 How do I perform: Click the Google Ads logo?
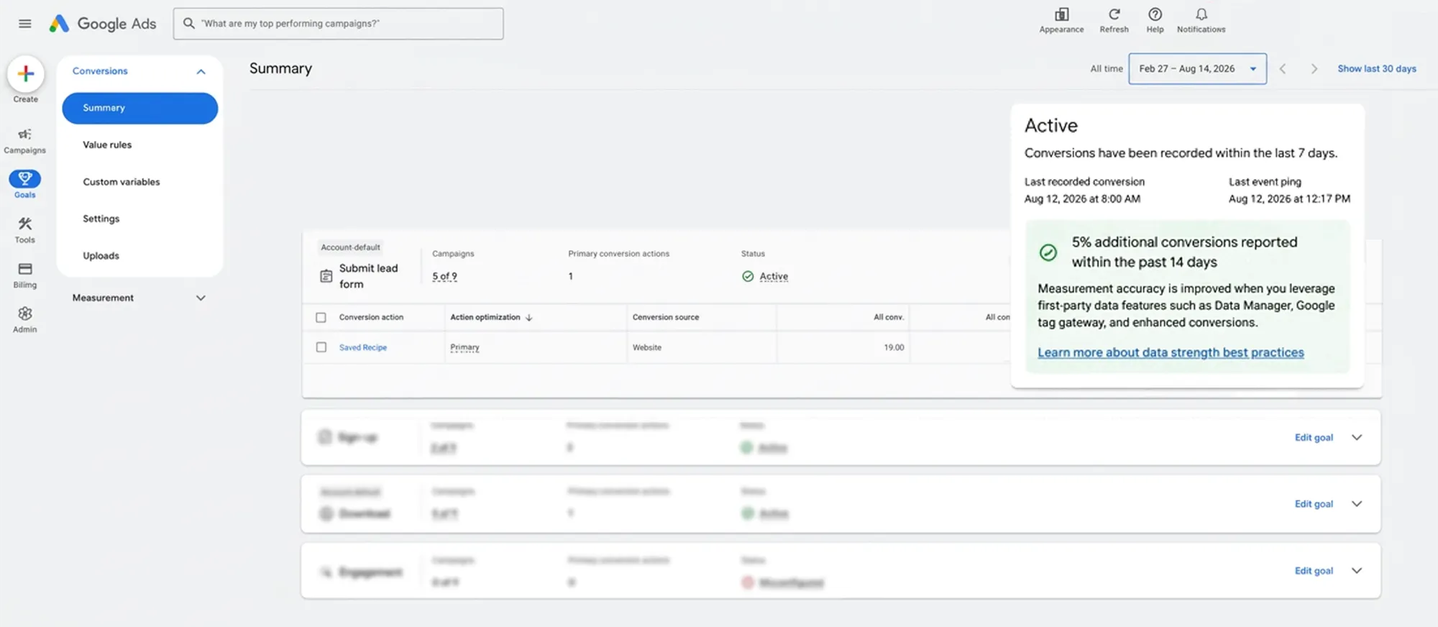pyautogui.click(x=103, y=24)
